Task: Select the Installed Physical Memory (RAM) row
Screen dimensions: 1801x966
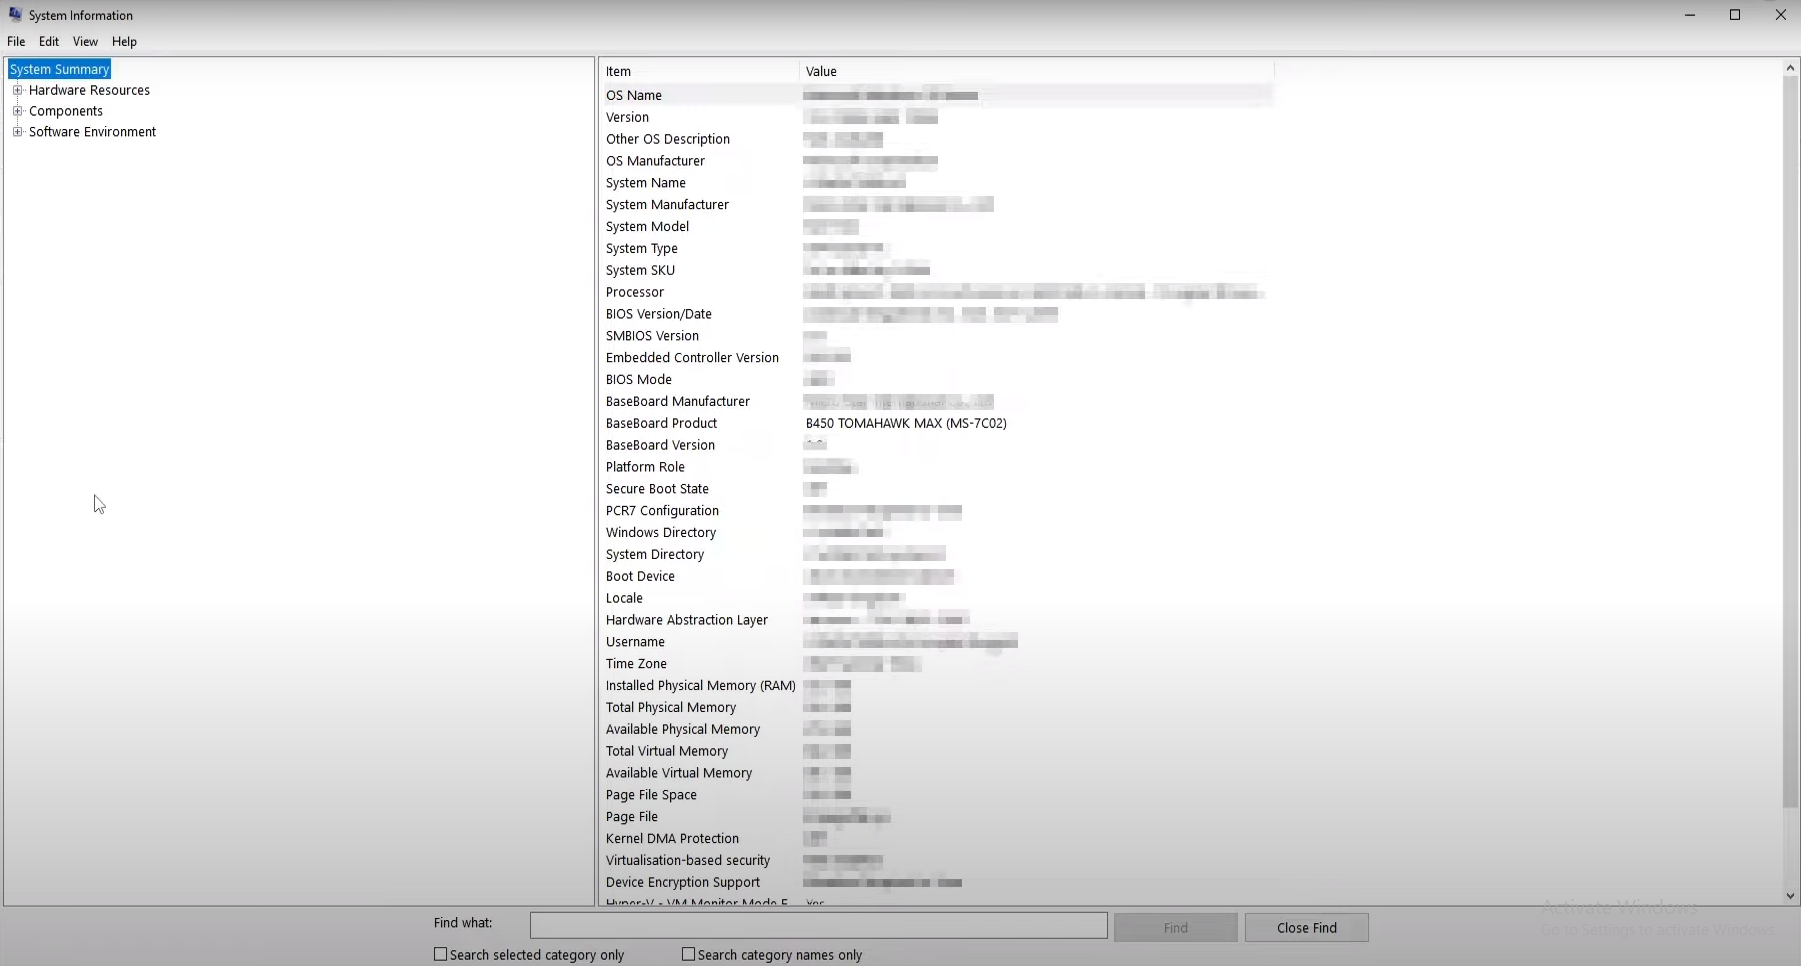Action: click(x=937, y=686)
